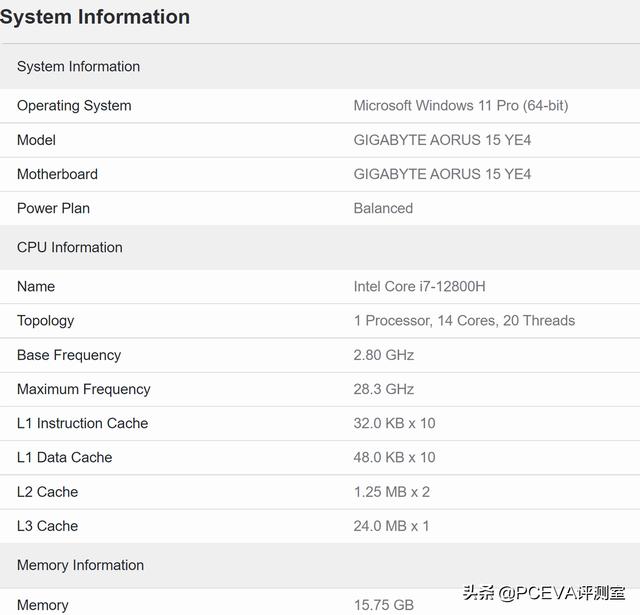Image resolution: width=640 pixels, height=615 pixels.
Task: Click the 'Operating System' label
Action: pos(74,106)
